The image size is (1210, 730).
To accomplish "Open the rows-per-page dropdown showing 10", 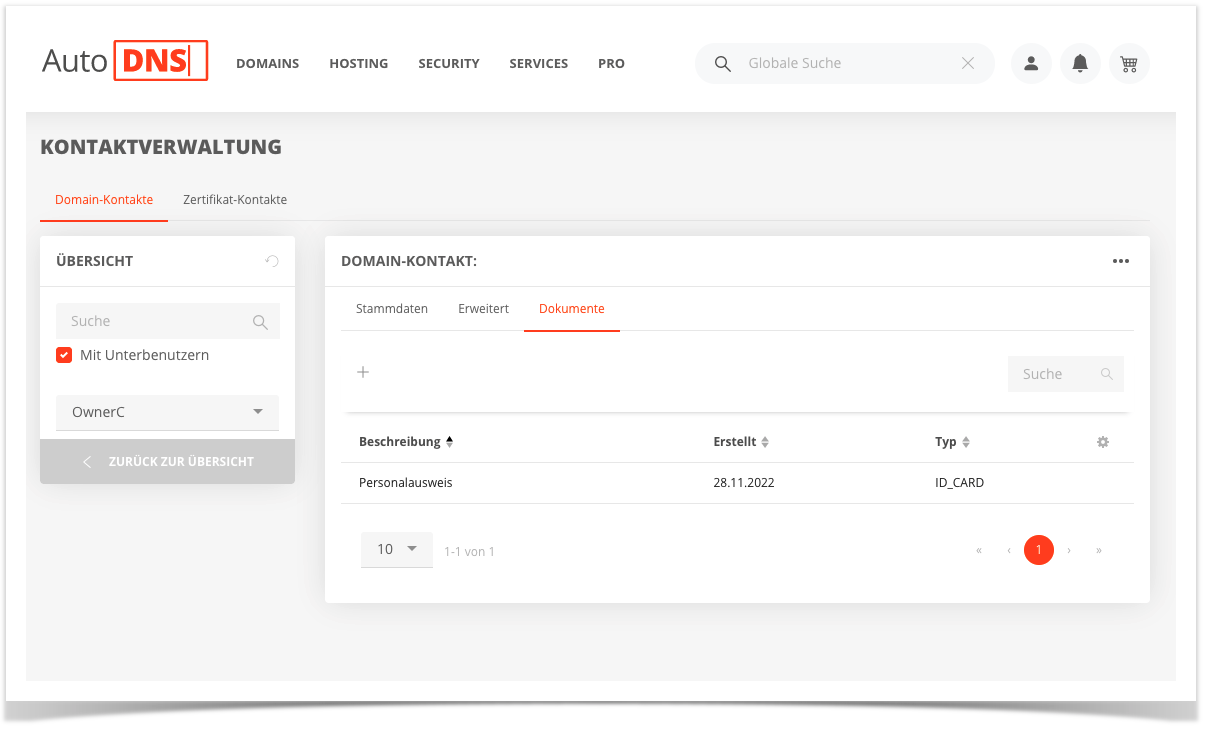I will tap(397, 549).
